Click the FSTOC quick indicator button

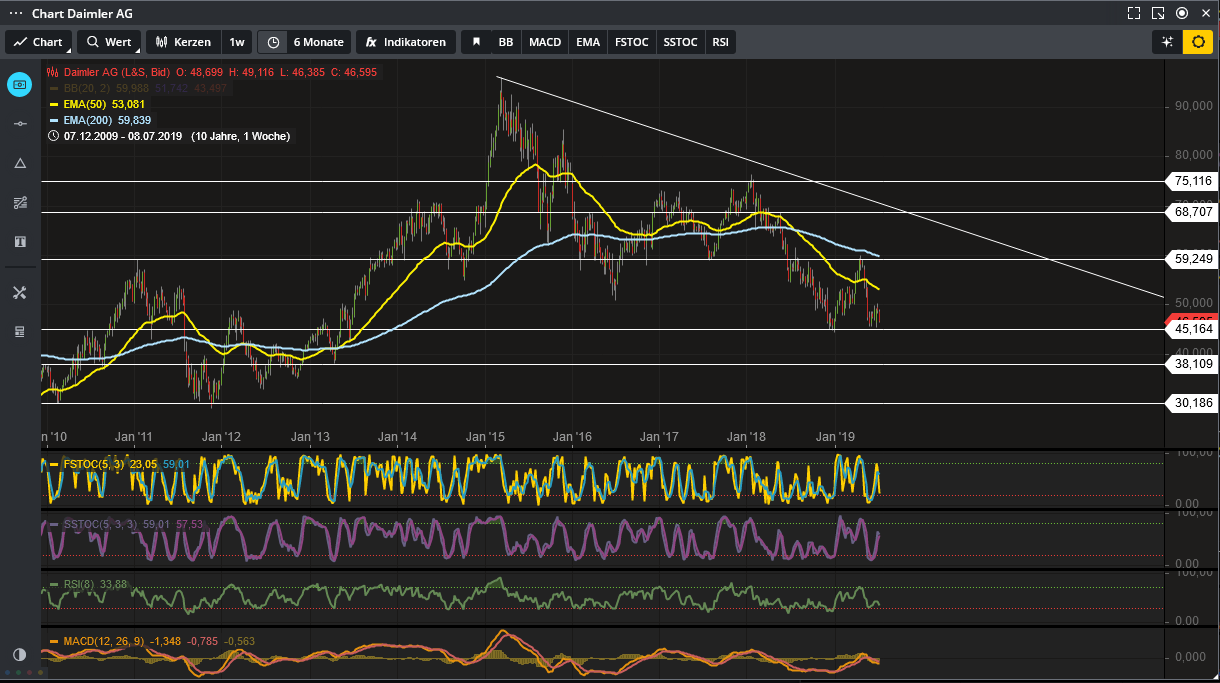[x=631, y=42]
